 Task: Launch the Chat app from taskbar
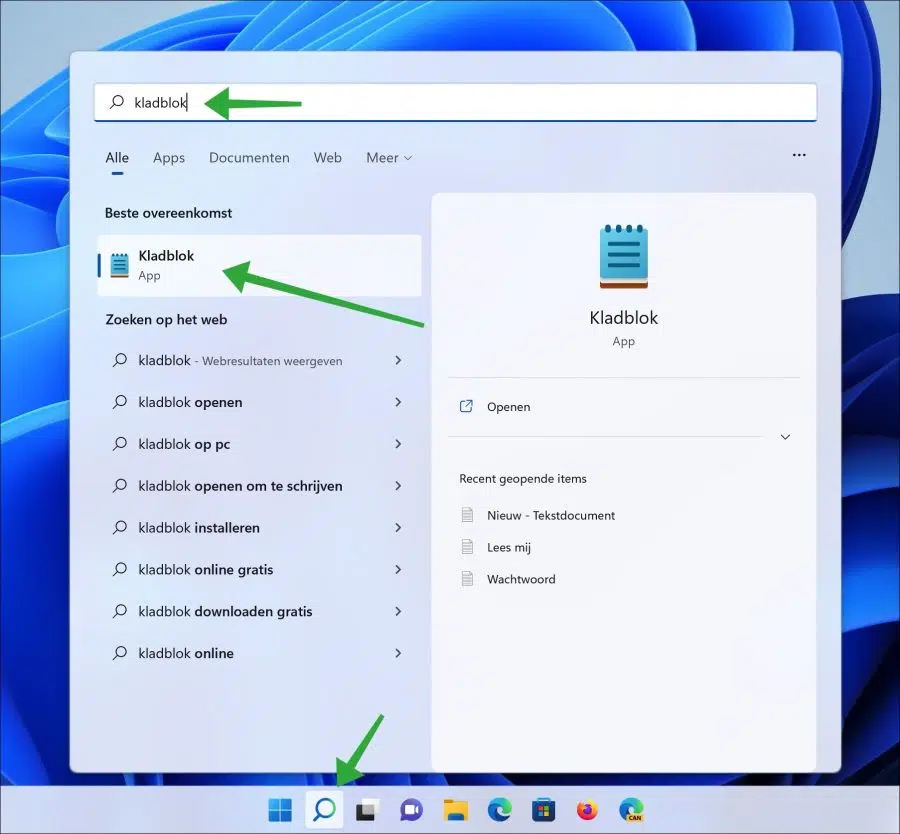point(412,810)
